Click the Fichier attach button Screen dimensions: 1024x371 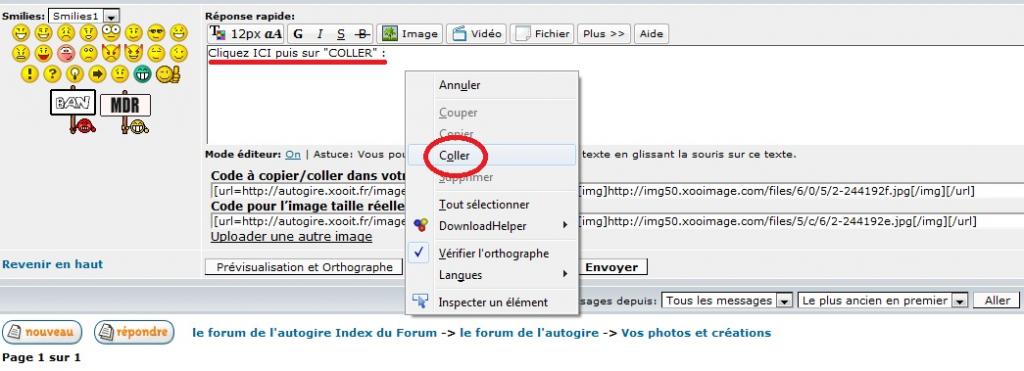pyautogui.click(x=541, y=34)
